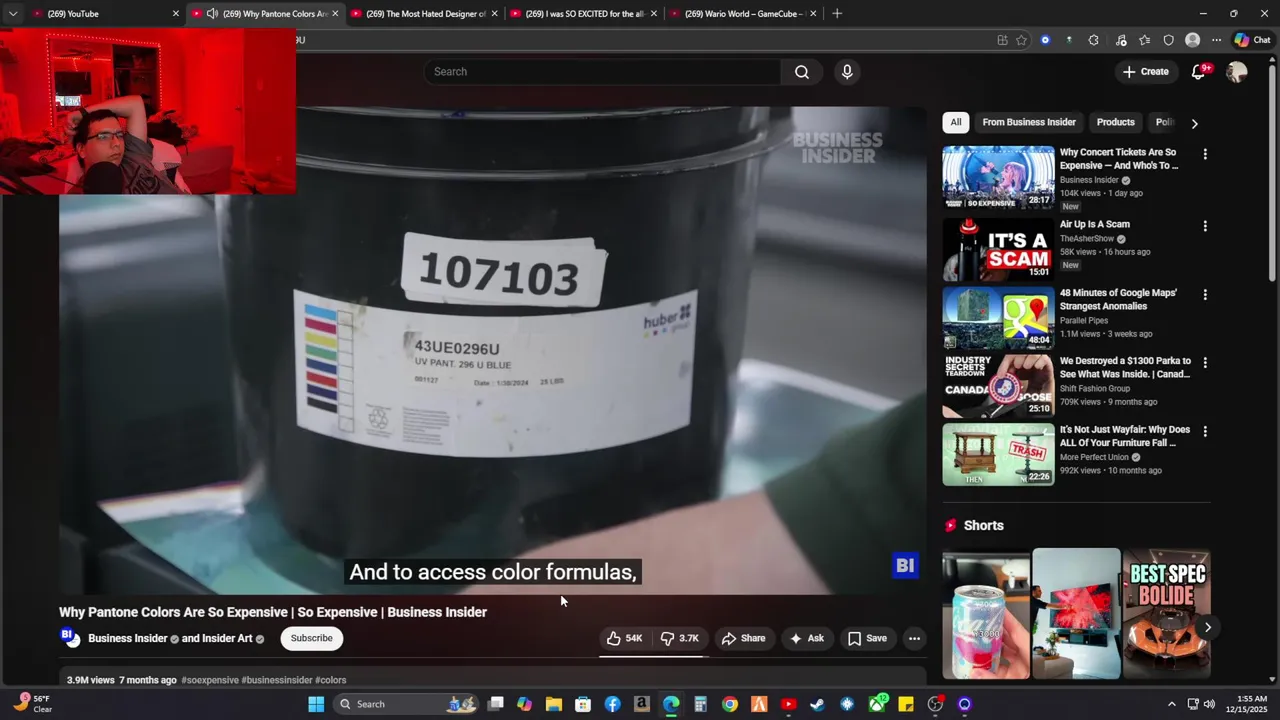Show more filter chips with right arrow
1280x720 pixels.
point(1194,123)
